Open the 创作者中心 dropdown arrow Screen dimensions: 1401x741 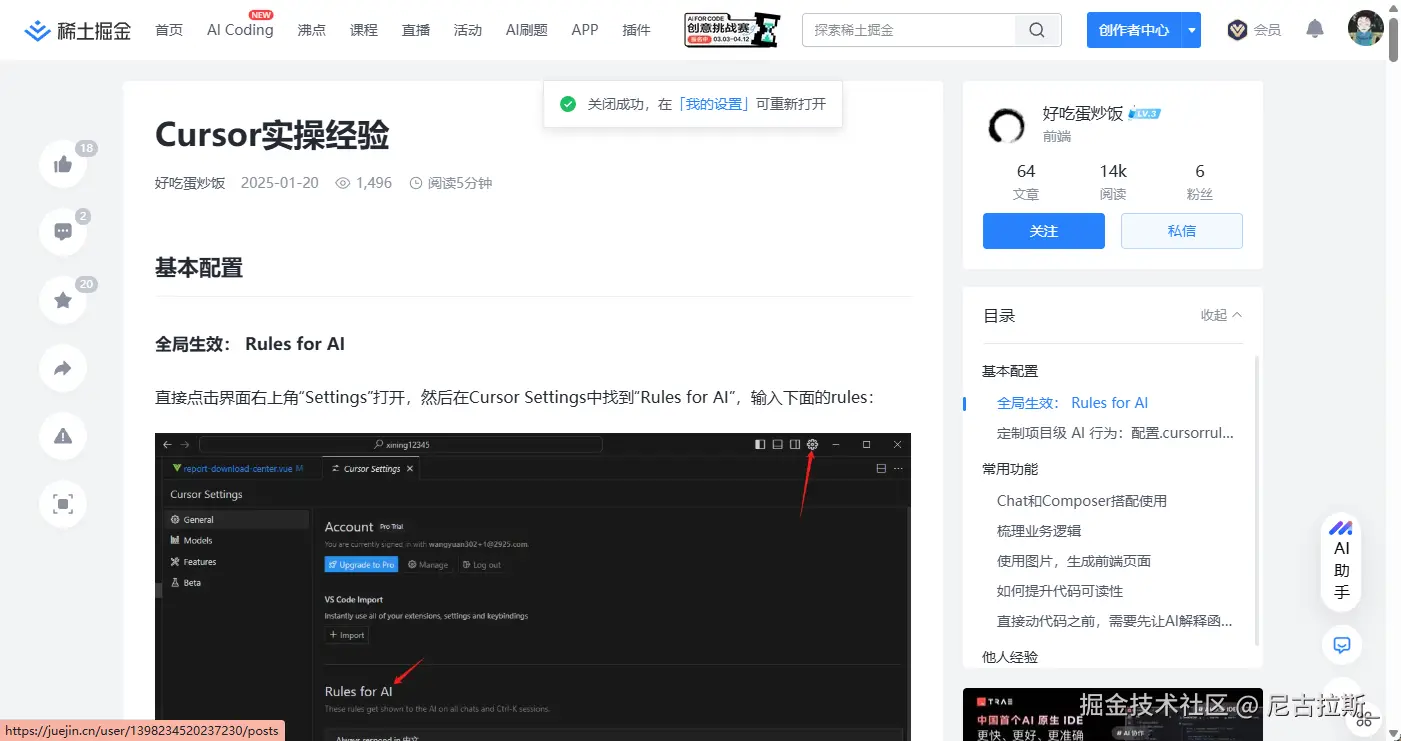pyautogui.click(x=1191, y=30)
